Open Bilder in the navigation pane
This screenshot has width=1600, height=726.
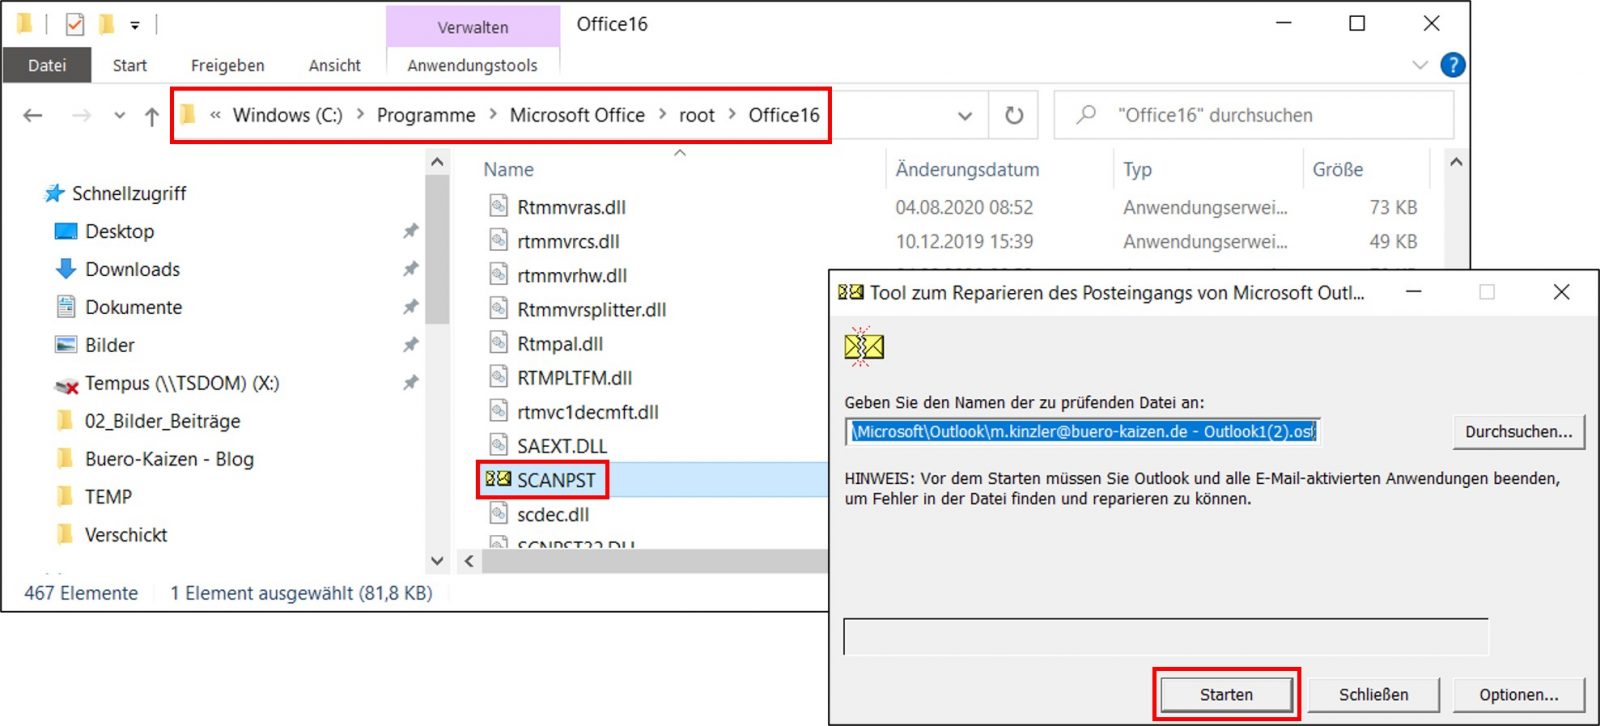(110, 345)
